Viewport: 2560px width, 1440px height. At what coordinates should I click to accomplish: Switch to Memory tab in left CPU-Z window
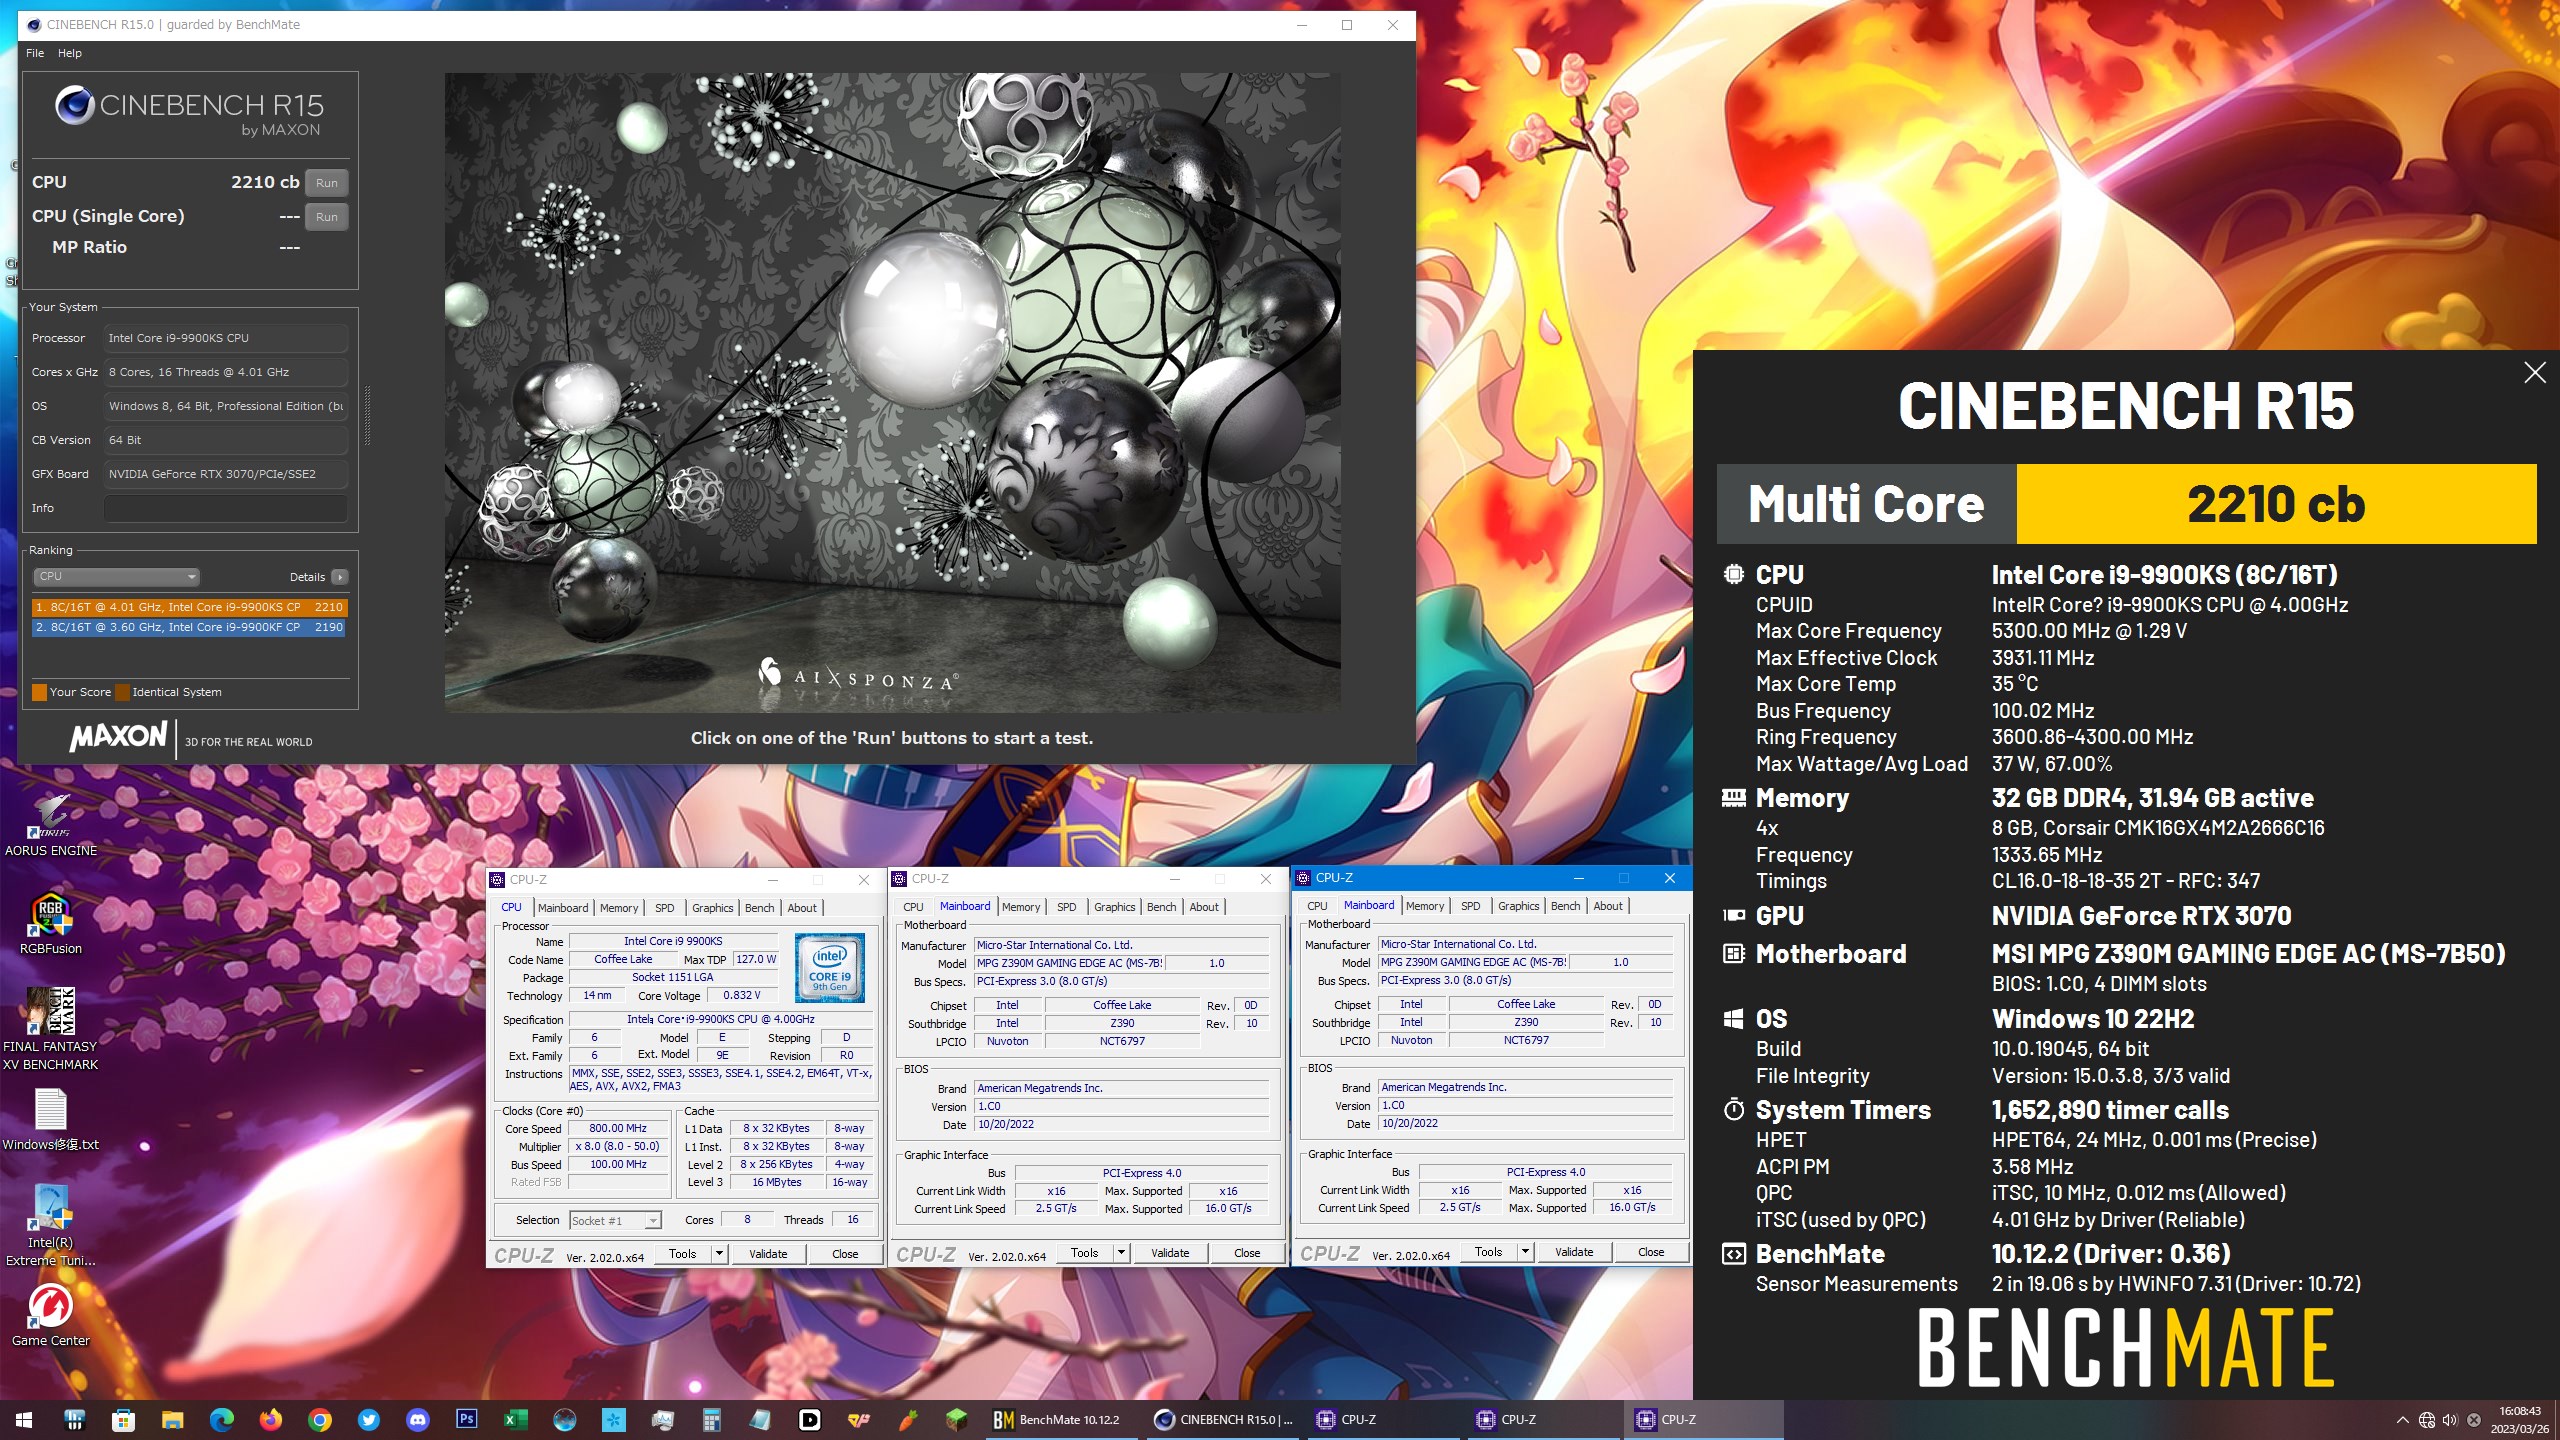pos(619,908)
